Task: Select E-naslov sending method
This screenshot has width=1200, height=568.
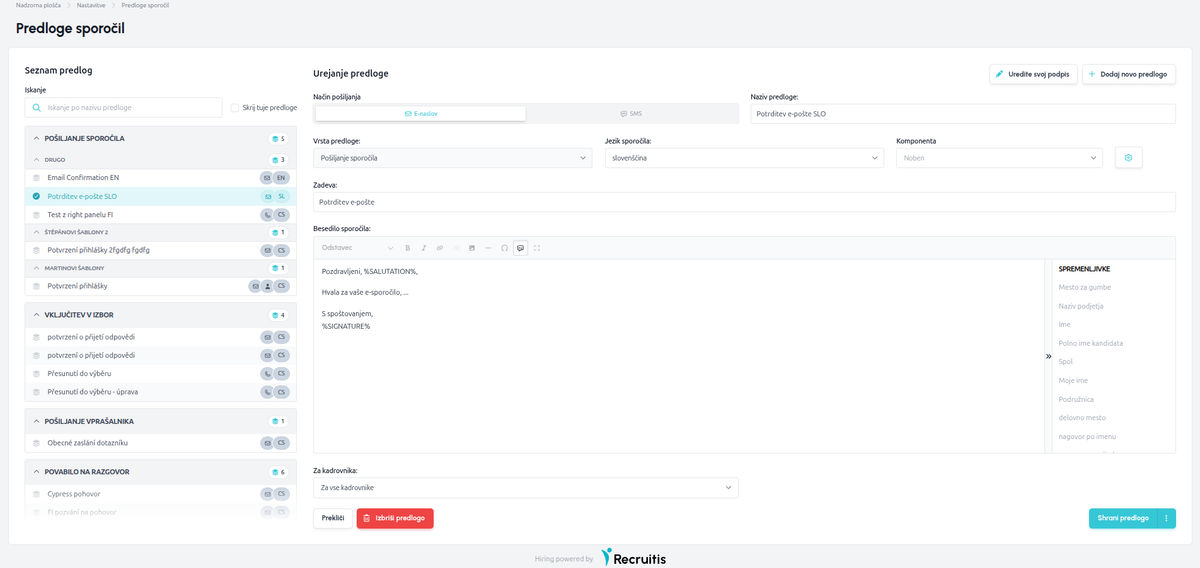Action: coord(421,114)
